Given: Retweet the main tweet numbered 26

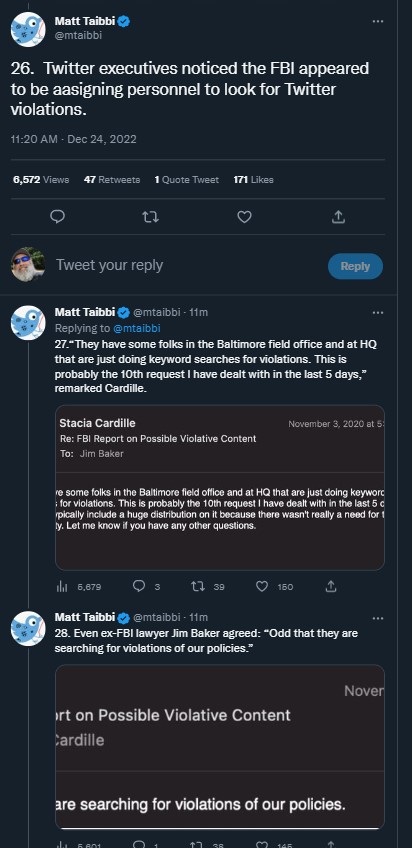Looking at the screenshot, I should click(x=150, y=217).
